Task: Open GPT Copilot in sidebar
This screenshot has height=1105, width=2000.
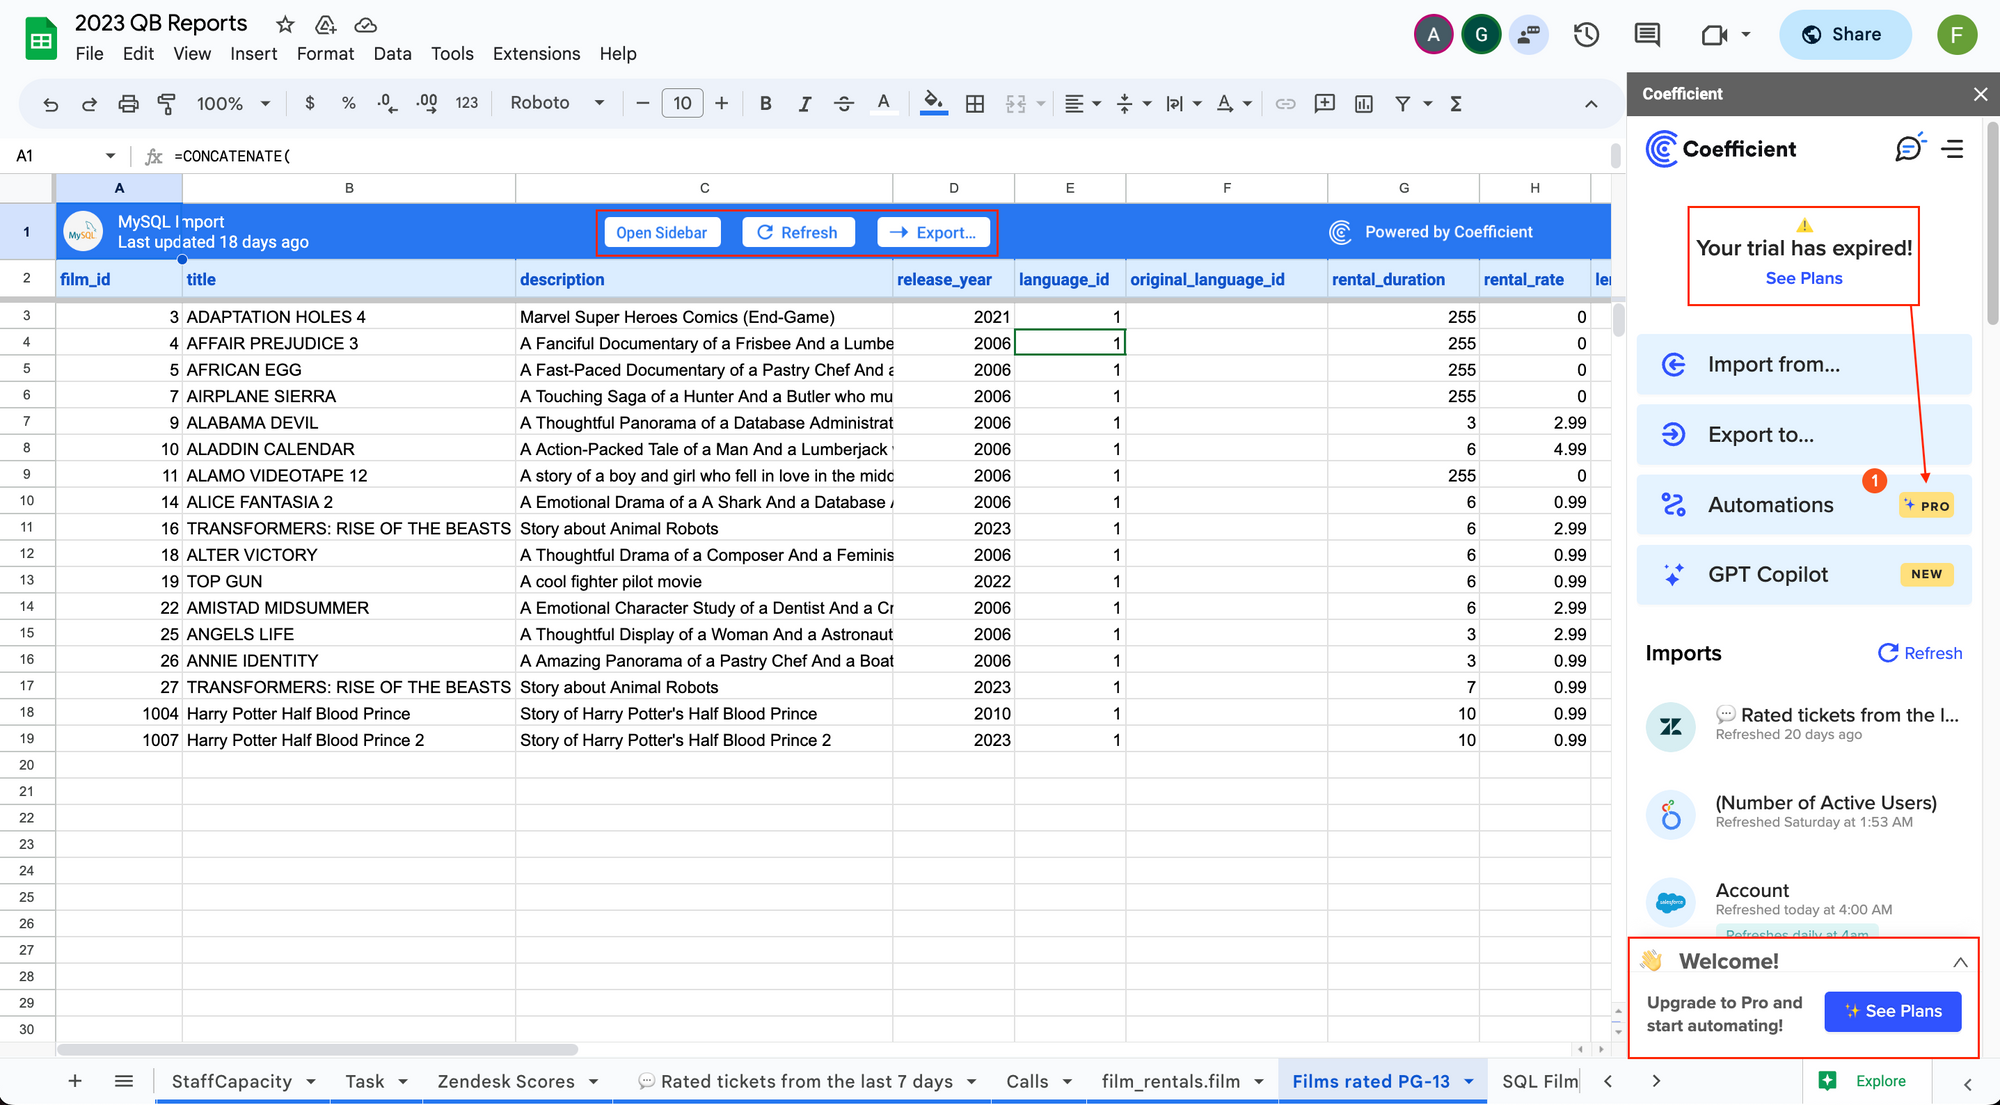Action: pyautogui.click(x=1804, y=575)
